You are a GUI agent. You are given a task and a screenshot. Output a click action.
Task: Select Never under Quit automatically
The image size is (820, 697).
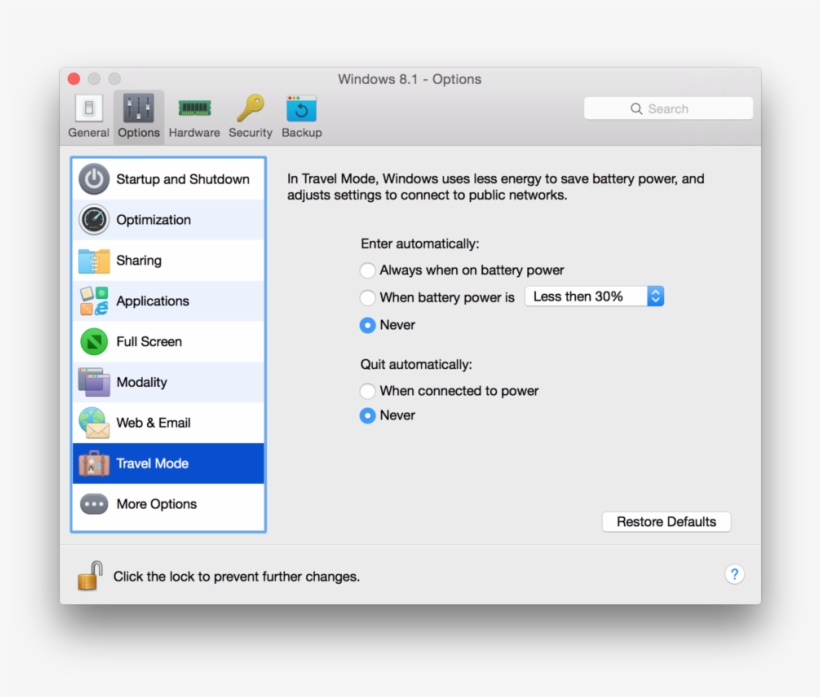coord(368,416)
